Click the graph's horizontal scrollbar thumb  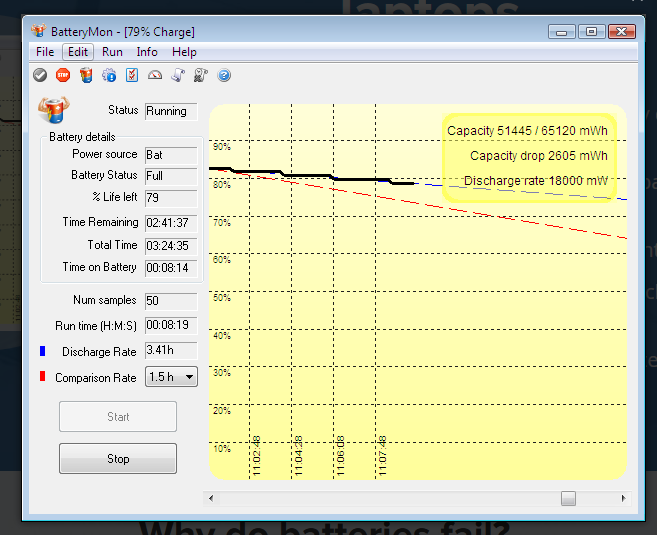click(568, 499)
